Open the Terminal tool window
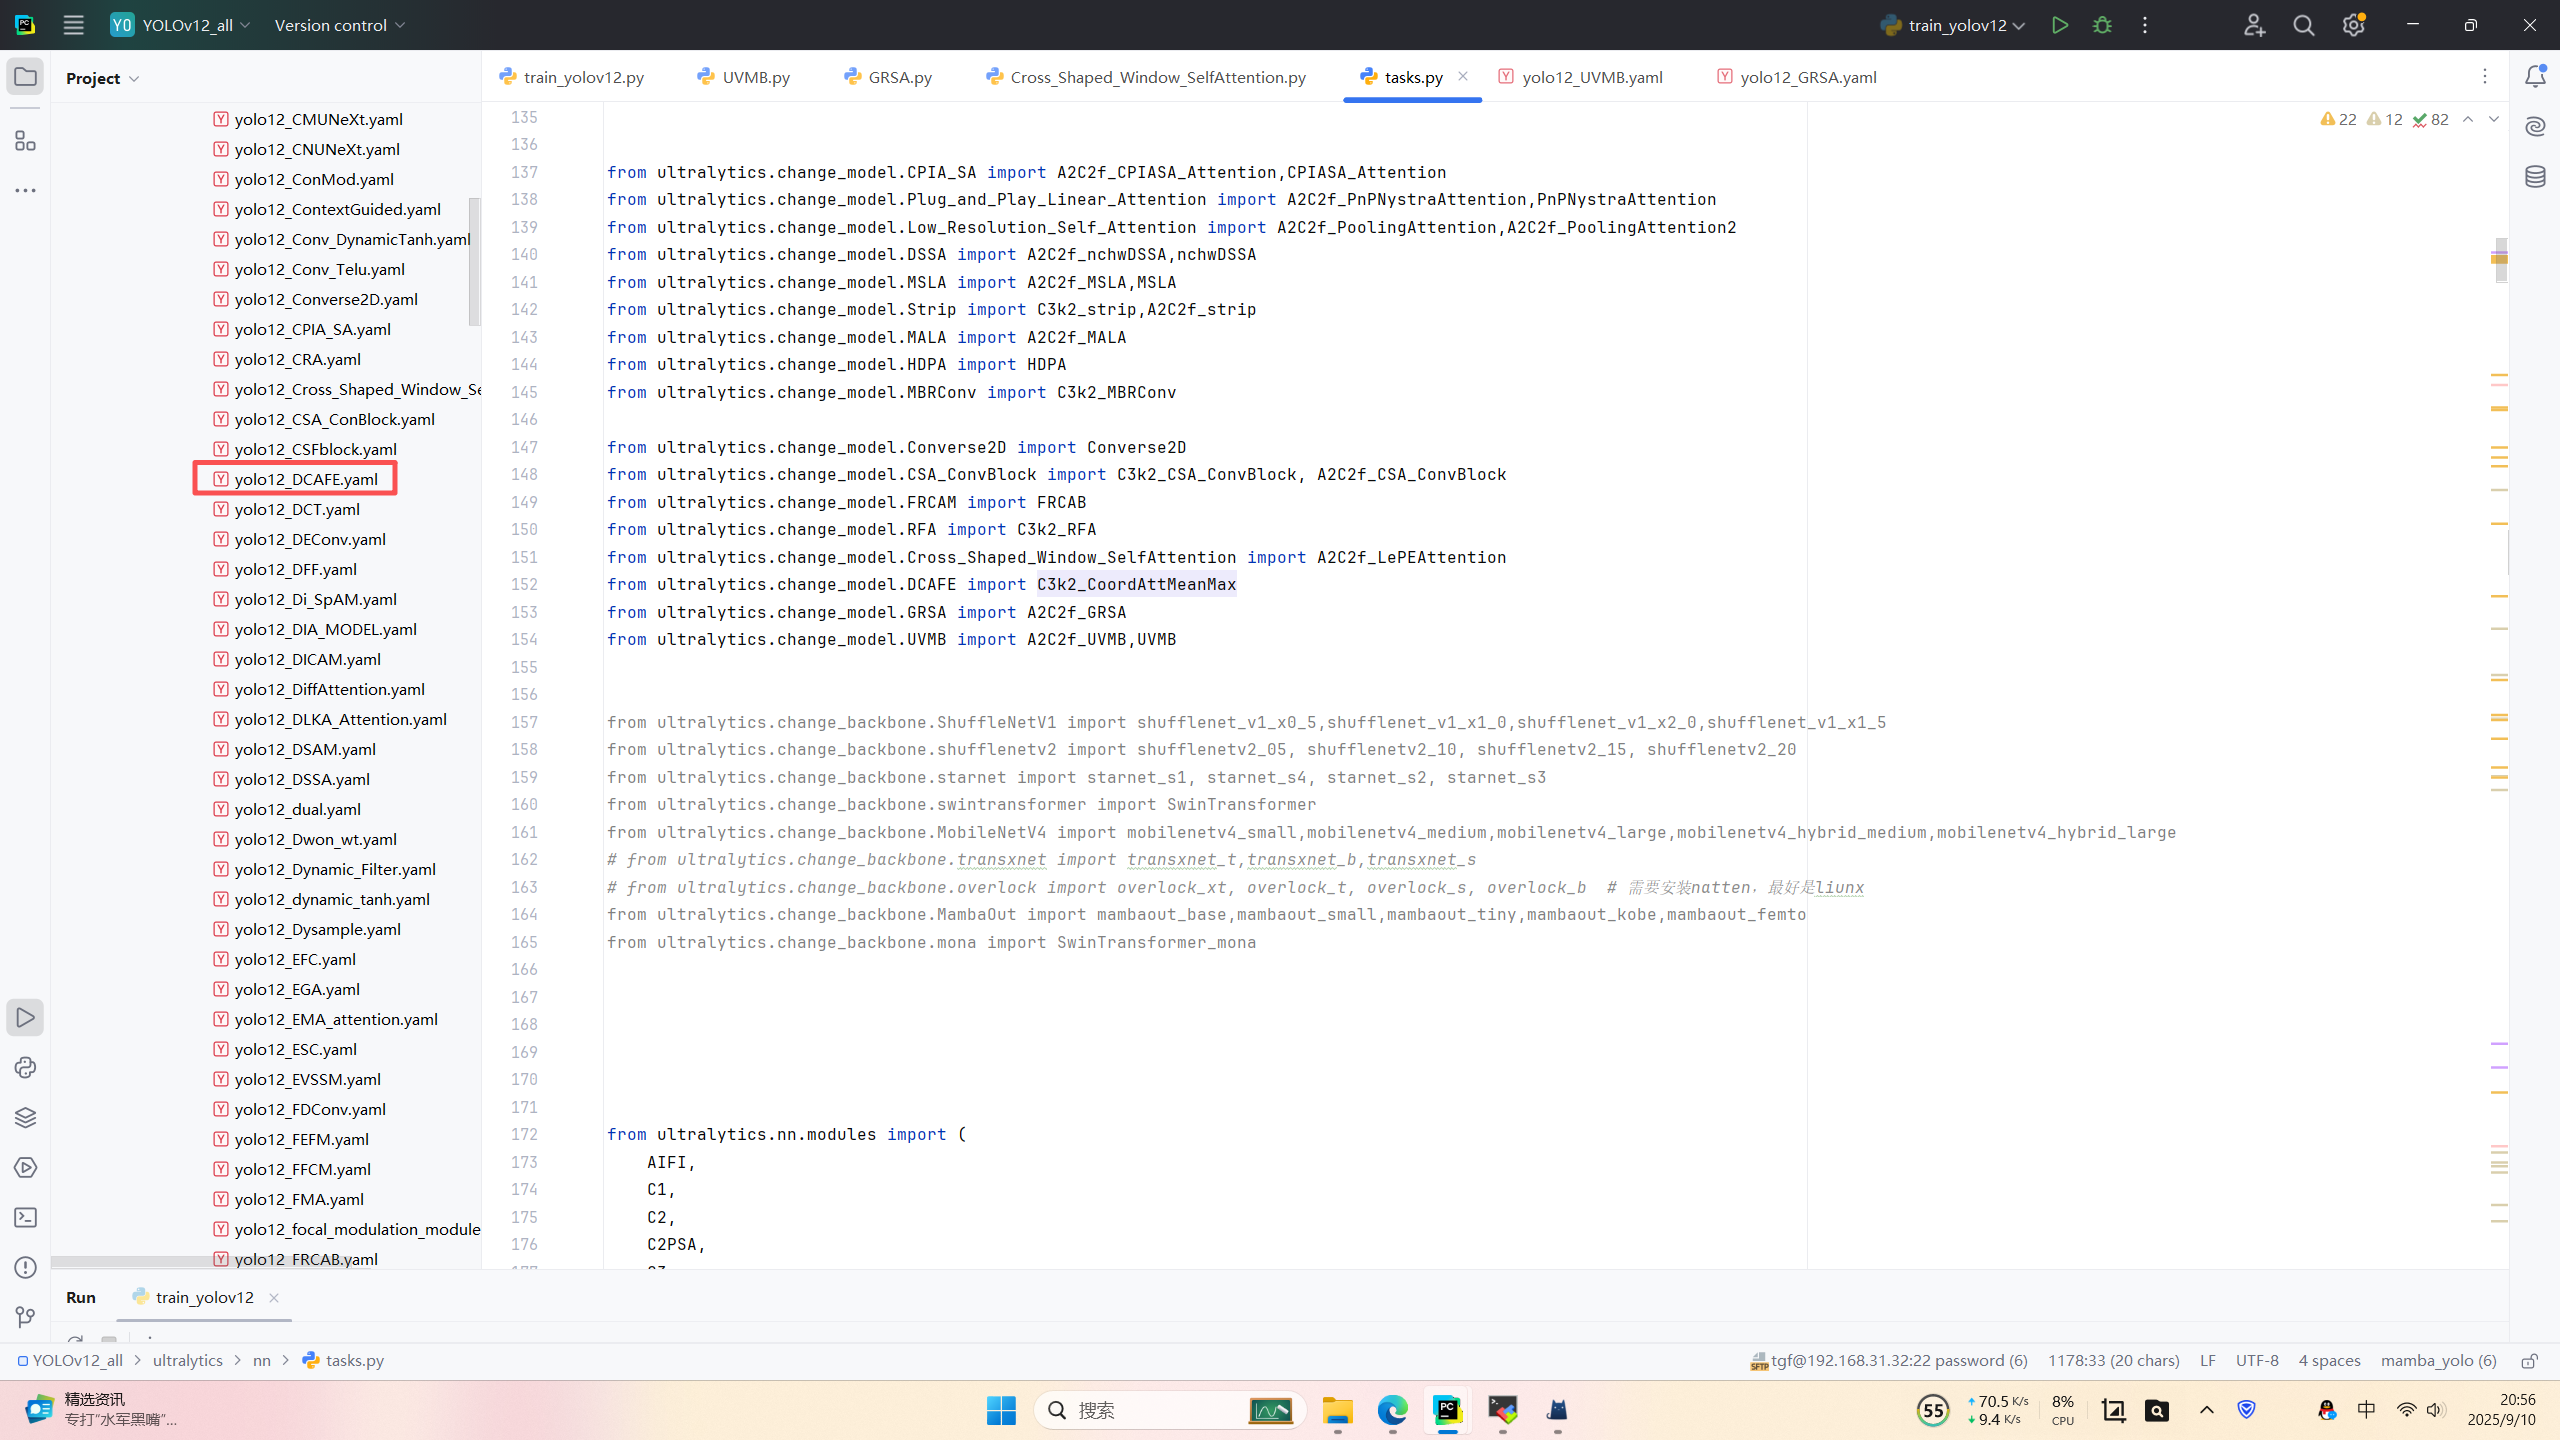2560x1440 pixels. (x=25, y=1218)
